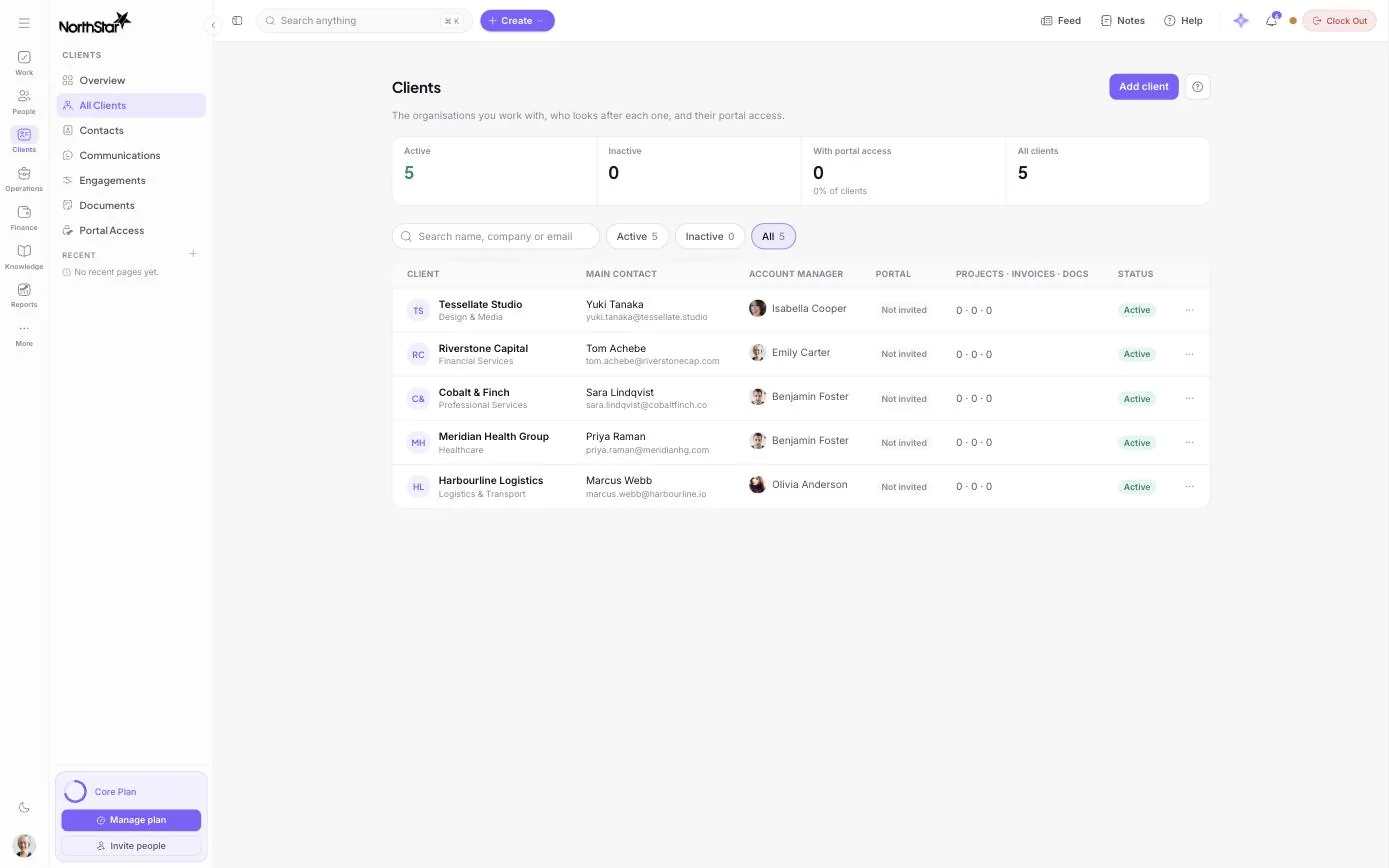Open Communications in the sidebar
The width and height of the screenshot is (1389, 868).
[x=131, y=155]
